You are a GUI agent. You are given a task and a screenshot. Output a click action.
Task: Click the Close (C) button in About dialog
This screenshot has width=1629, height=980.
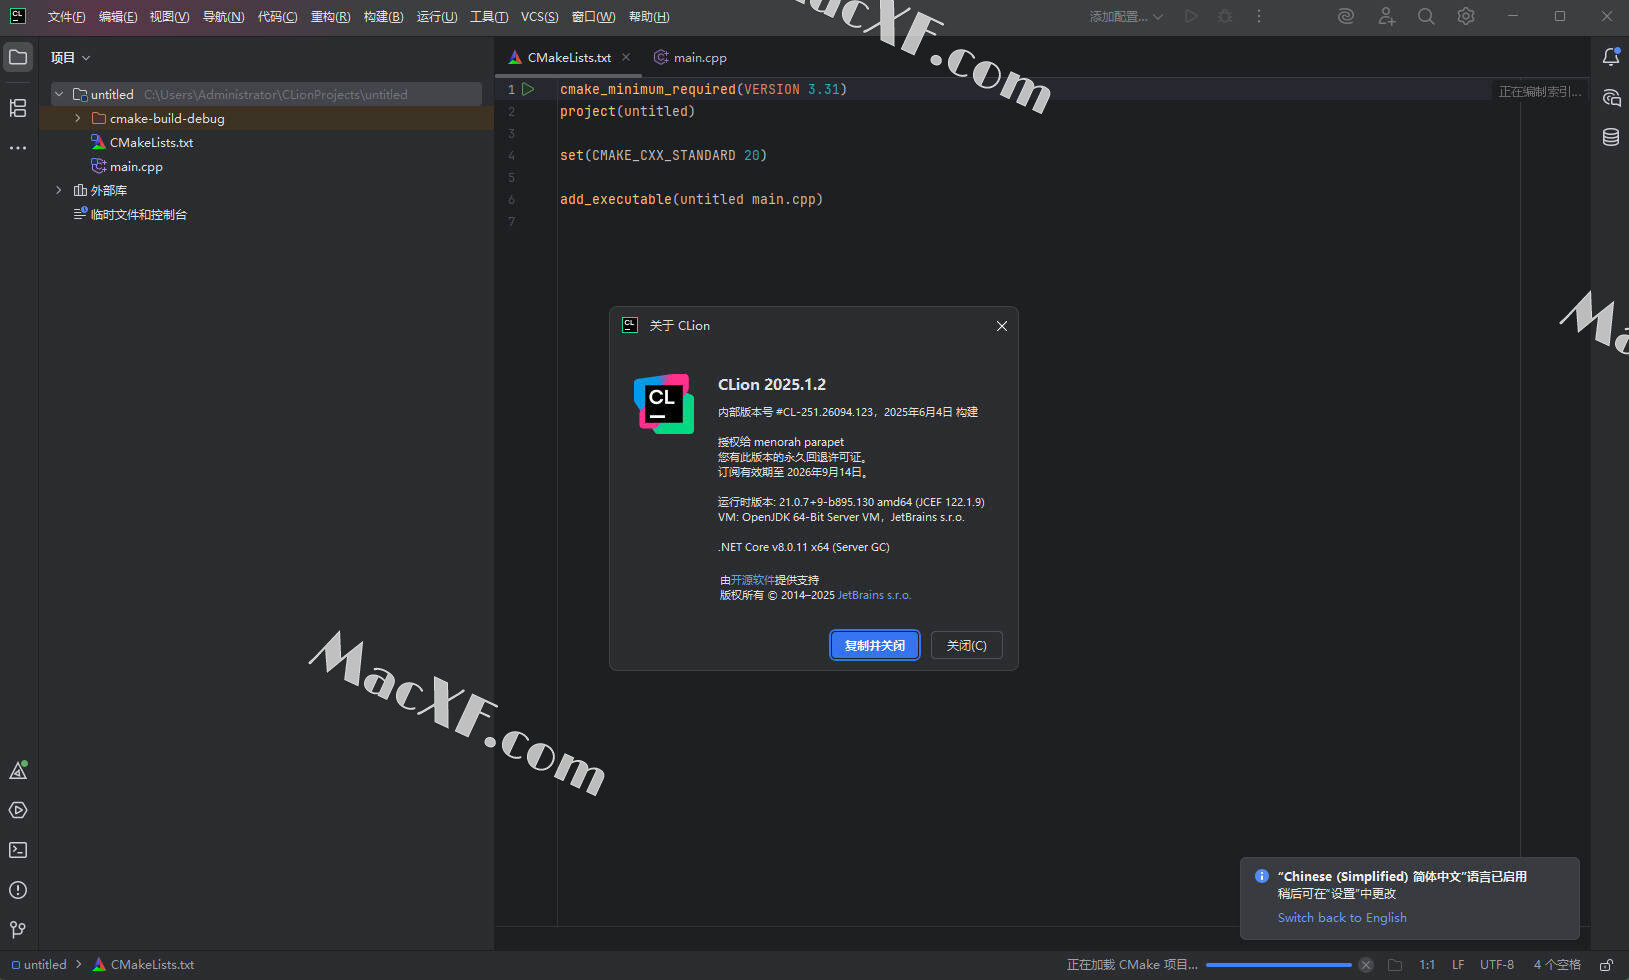(x=966, y=645)
